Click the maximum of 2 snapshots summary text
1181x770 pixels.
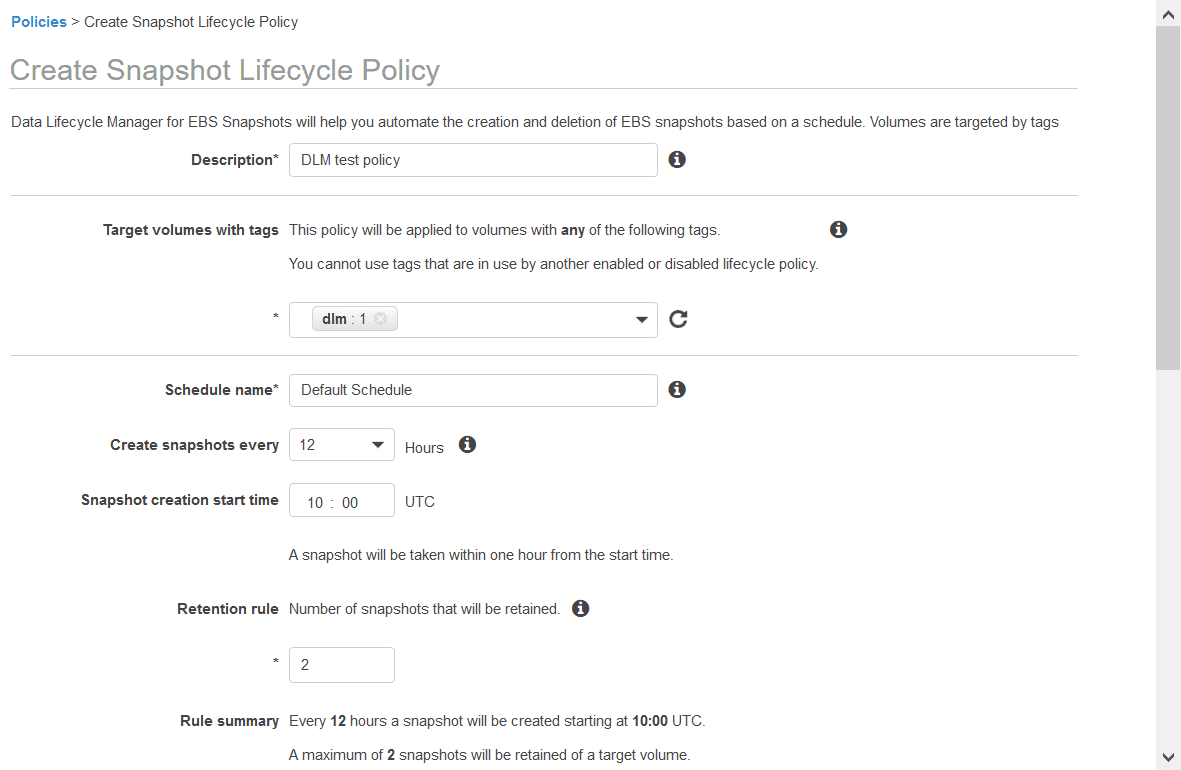tap(490, 755)
